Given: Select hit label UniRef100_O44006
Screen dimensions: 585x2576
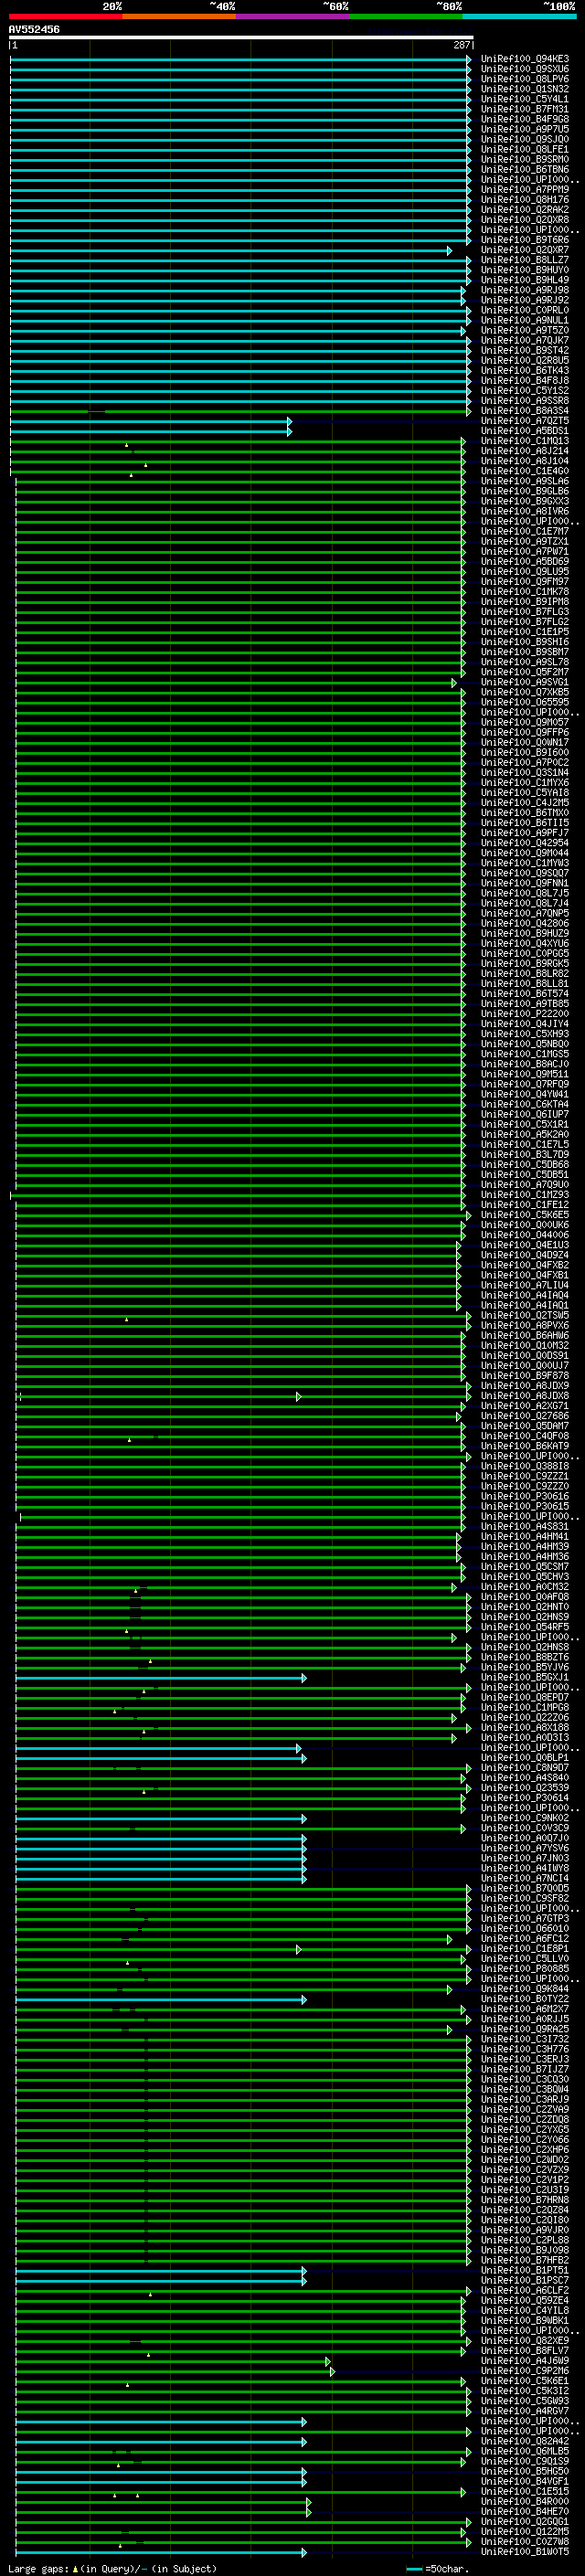Looking at the screenshot, I should (x=524, y=1235).
